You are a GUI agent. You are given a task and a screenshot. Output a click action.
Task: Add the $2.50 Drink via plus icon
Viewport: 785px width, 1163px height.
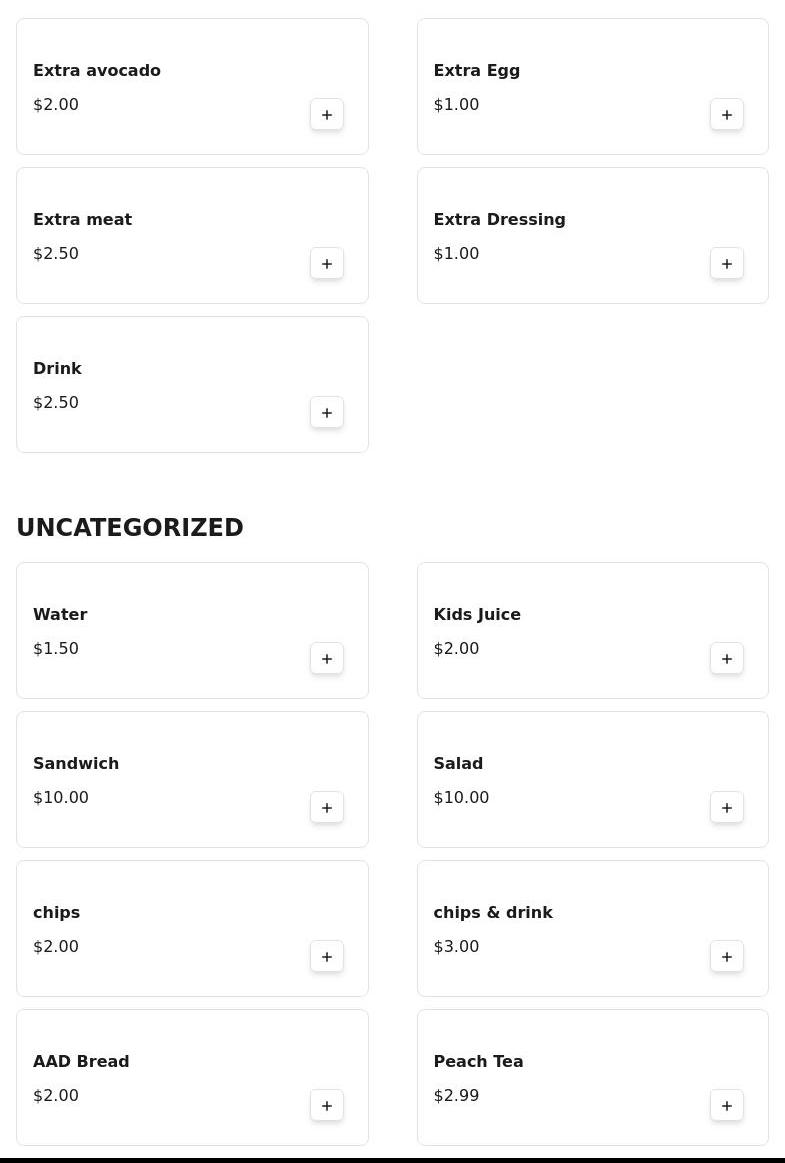tap(327, 413)
